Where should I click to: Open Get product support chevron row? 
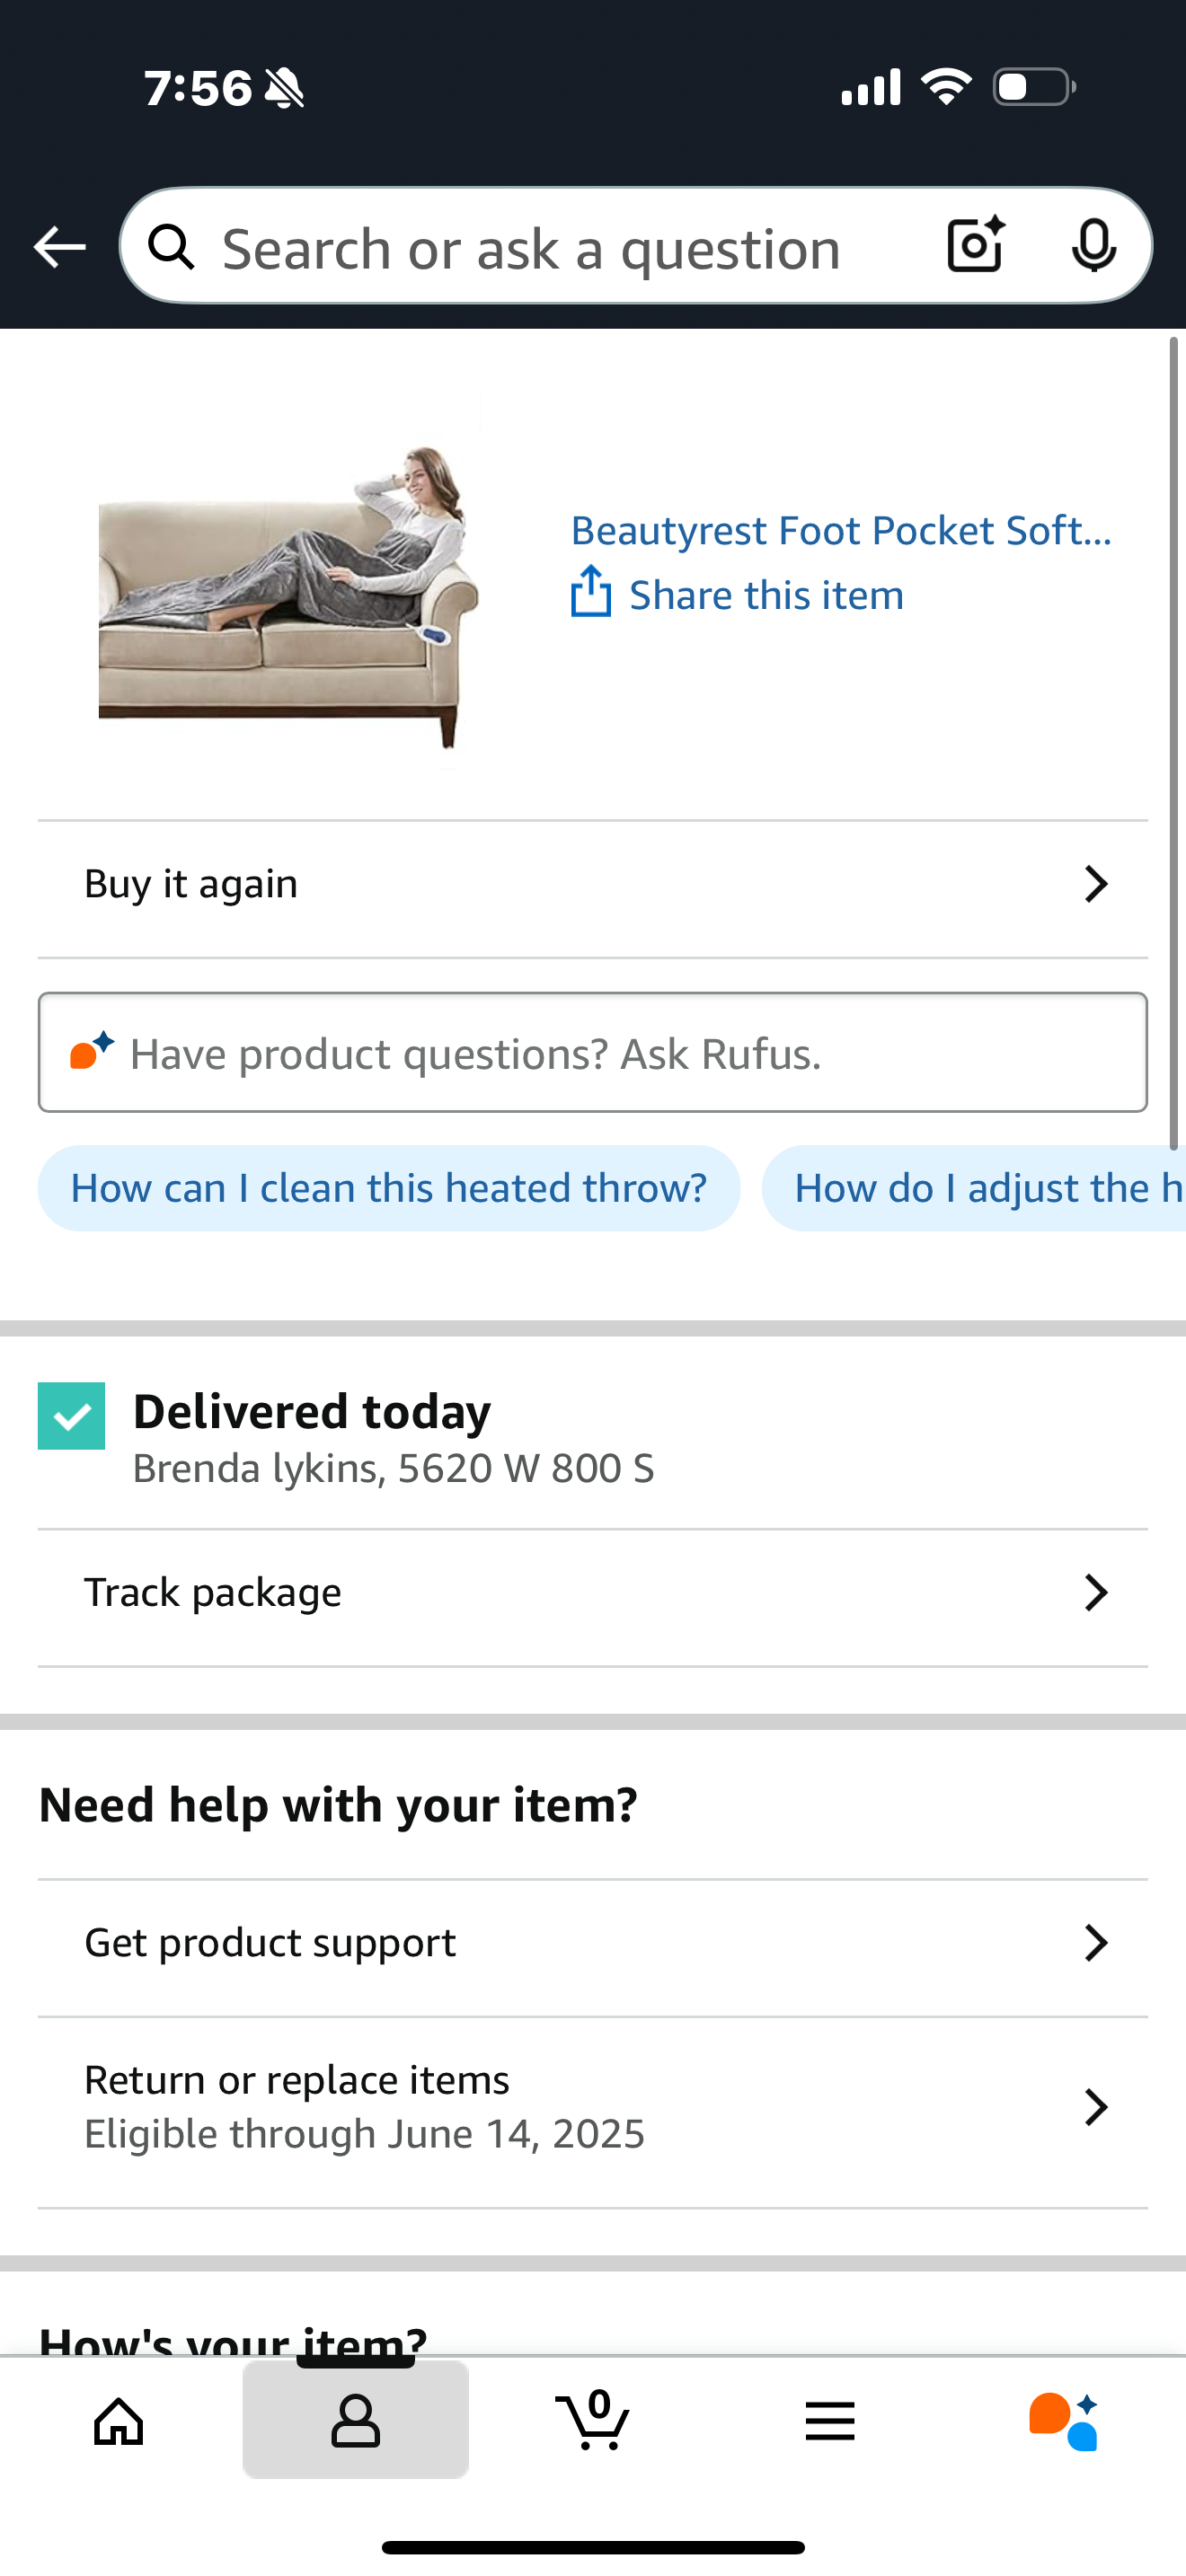pyautogui.click(x=593, y=1943)
